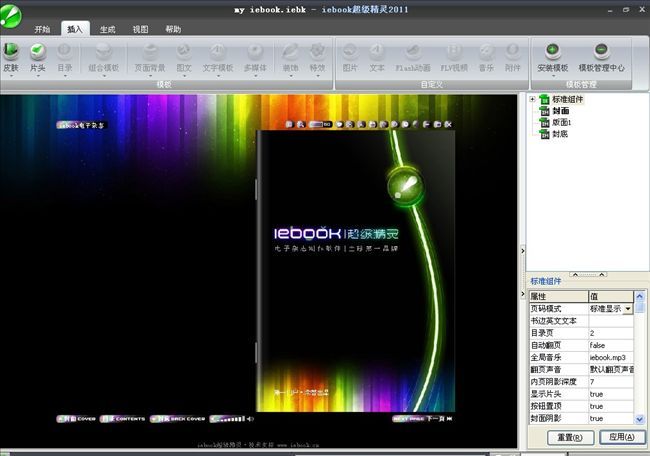Click the 重置(R) reset button

570,437
